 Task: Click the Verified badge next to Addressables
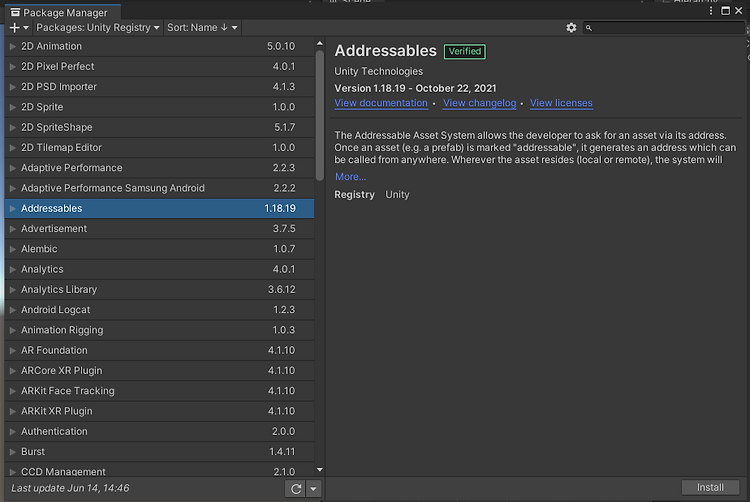464,51
